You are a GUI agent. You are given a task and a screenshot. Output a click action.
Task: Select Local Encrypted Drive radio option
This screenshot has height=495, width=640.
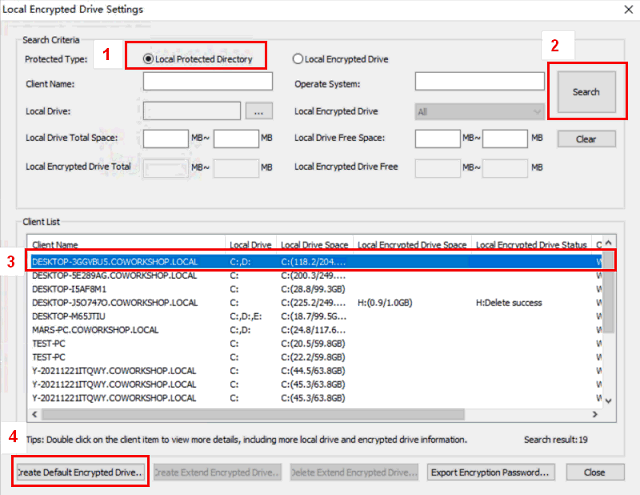click(299, 59)
